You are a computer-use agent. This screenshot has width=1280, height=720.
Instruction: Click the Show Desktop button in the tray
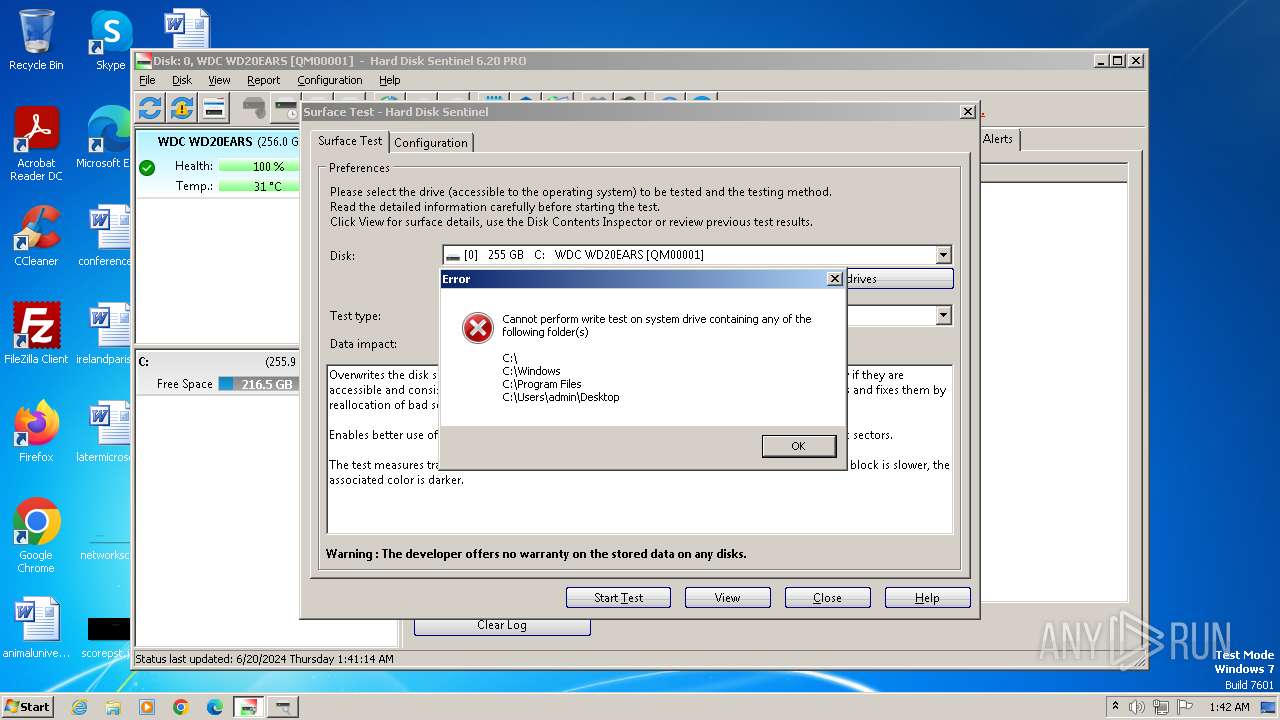tap(1269, 707)
